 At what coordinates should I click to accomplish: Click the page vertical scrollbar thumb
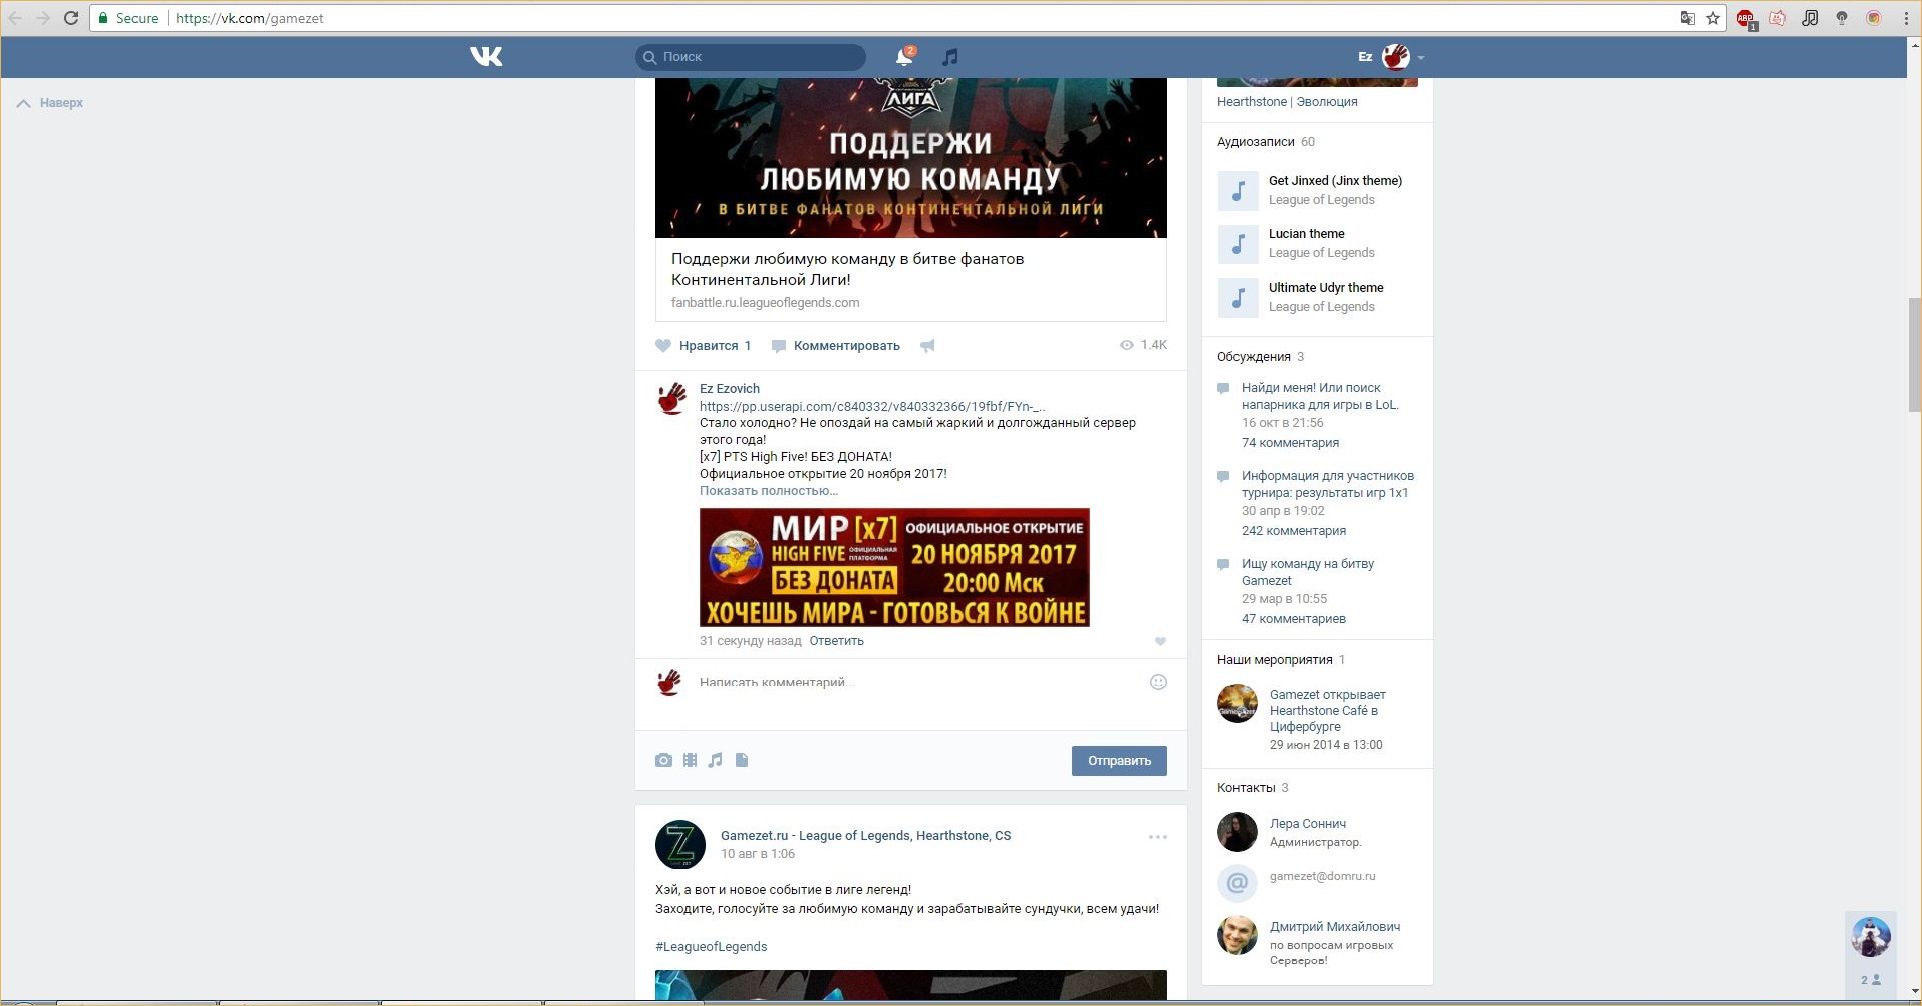pyautogui.click(x=1914, y=355)
